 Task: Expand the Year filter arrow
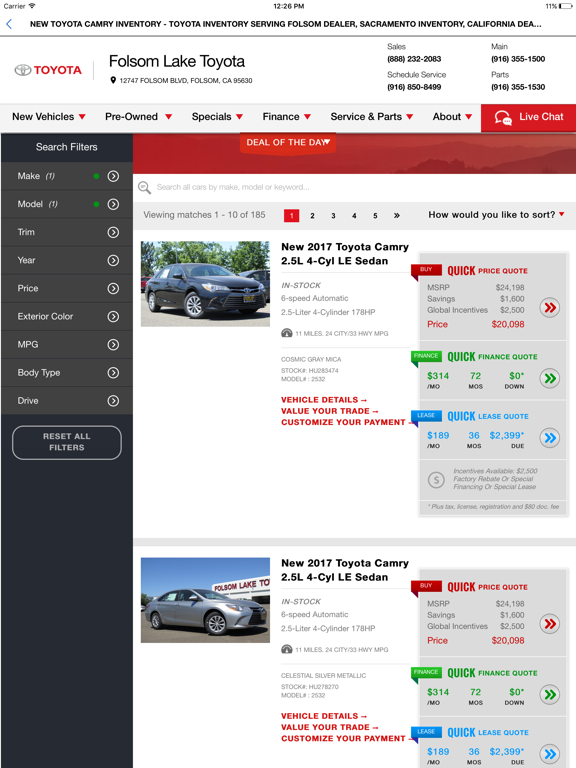point(113,260)
